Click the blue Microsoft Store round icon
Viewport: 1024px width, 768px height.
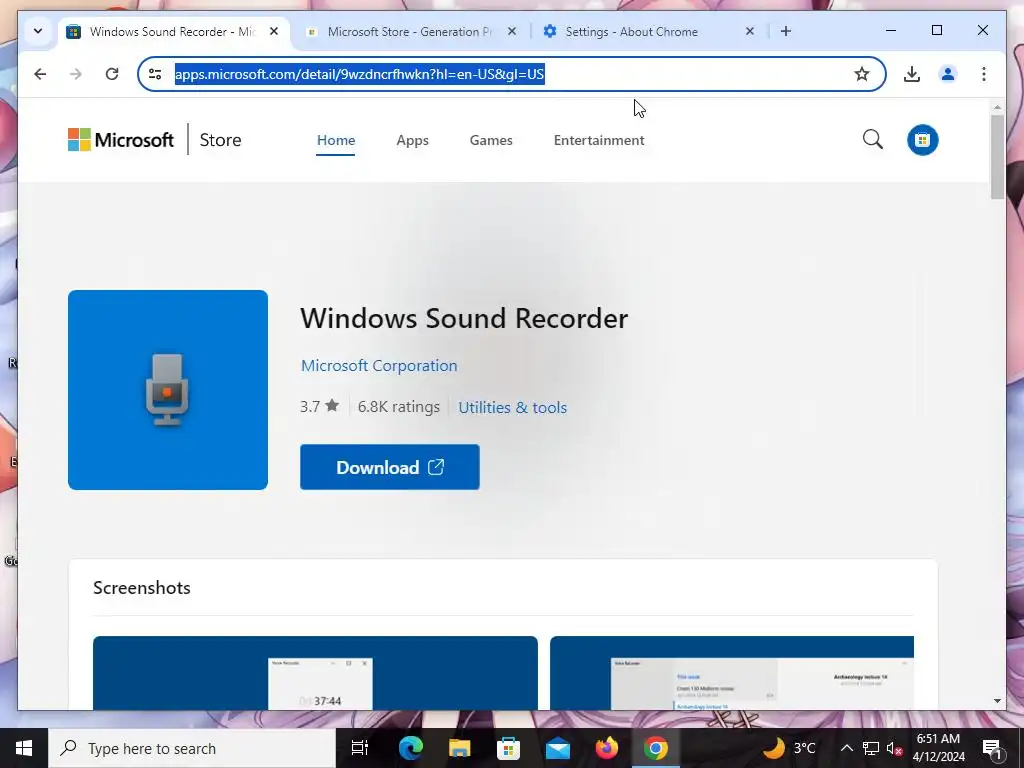coord(922,140)
